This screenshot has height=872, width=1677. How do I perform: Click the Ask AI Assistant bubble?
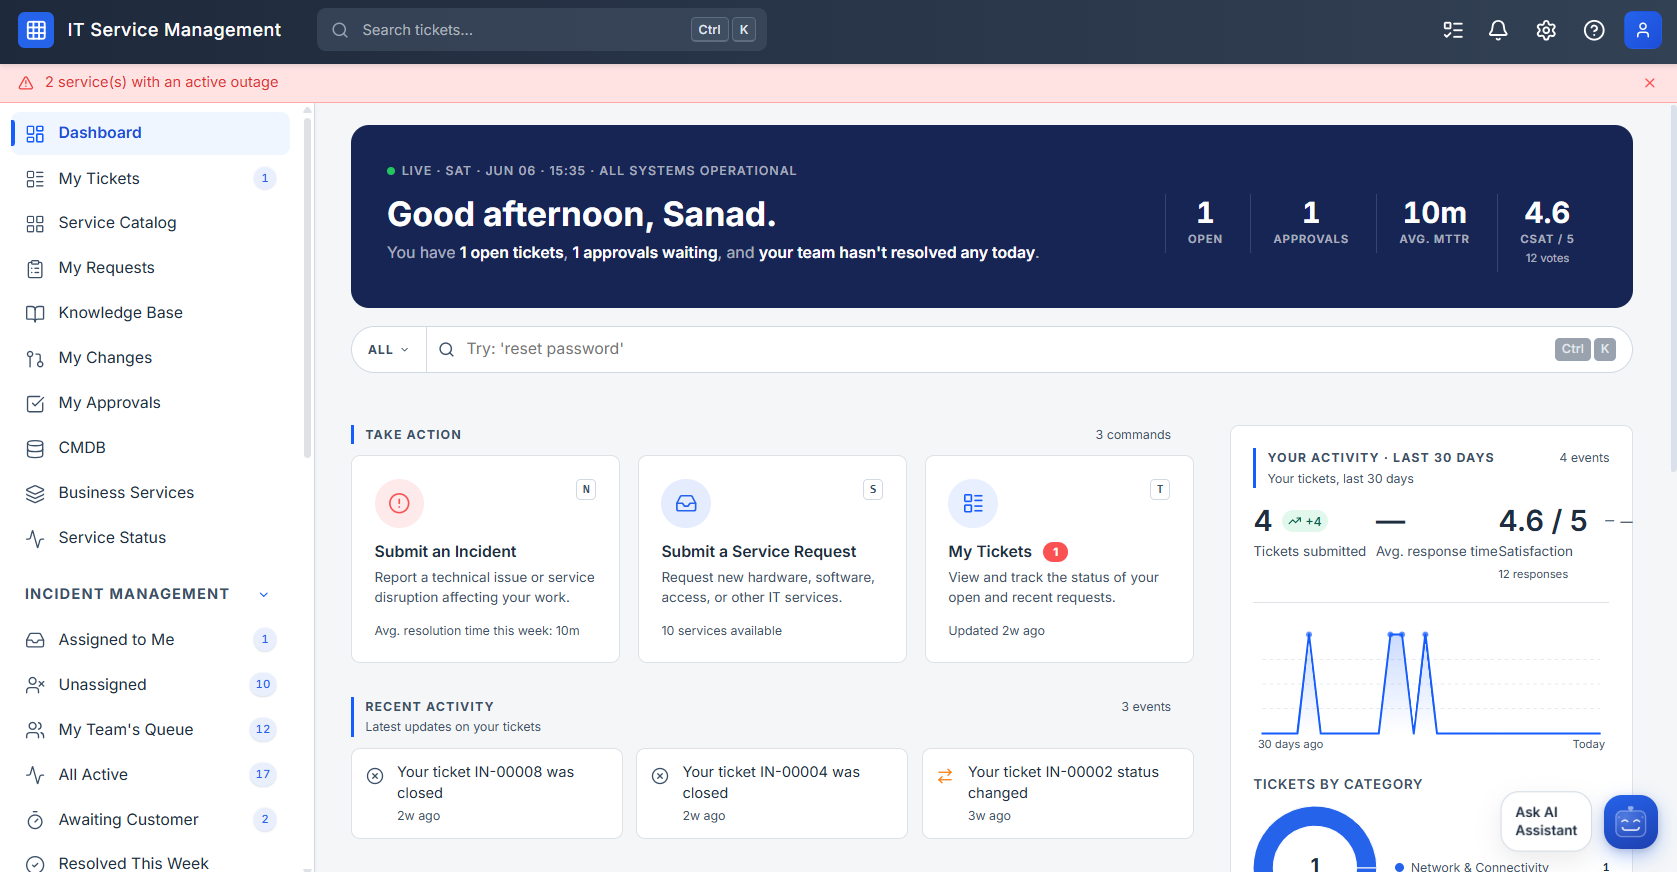tap(1546, 822)
